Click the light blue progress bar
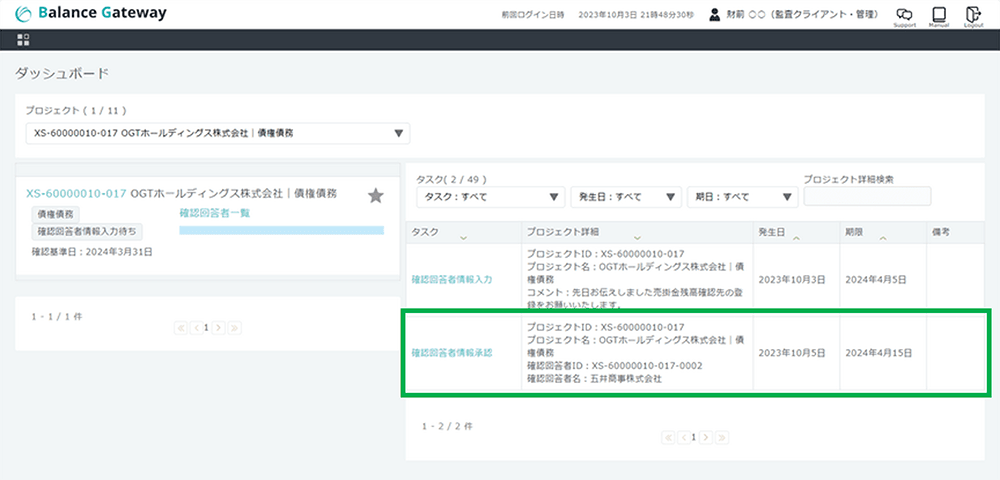 coord(281,230)
